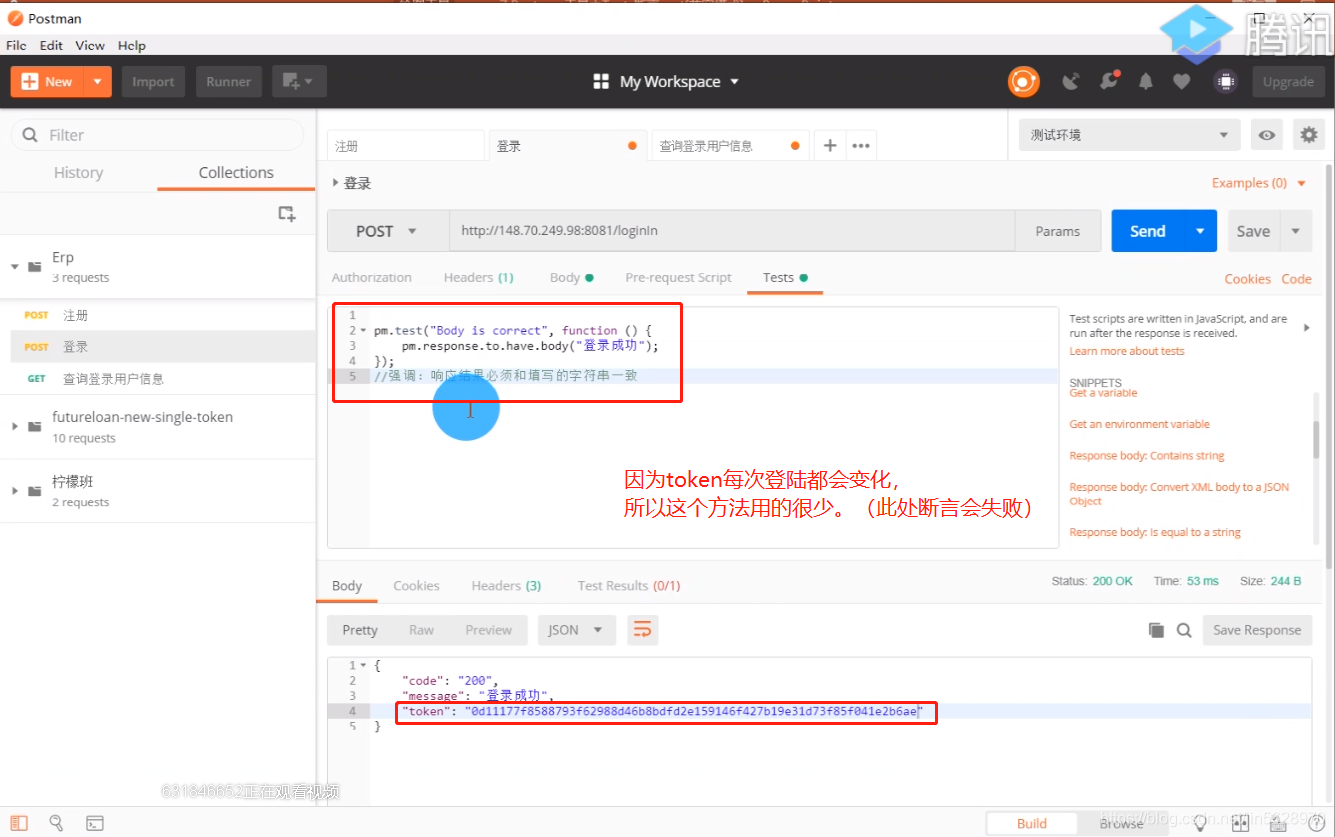Open the response Cookies tab
Screen dimensions: 1335x837
pyautogui.click(x=416, y=586)
